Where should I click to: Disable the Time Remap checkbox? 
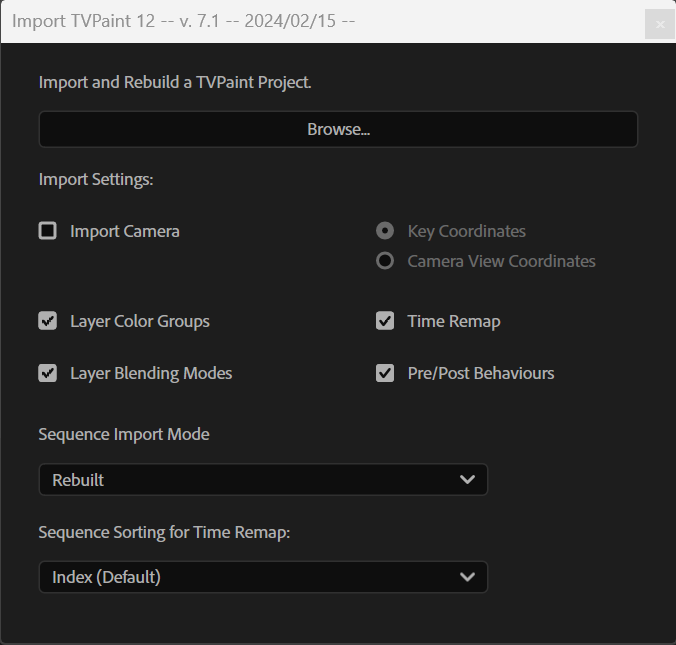click(385, 321)
